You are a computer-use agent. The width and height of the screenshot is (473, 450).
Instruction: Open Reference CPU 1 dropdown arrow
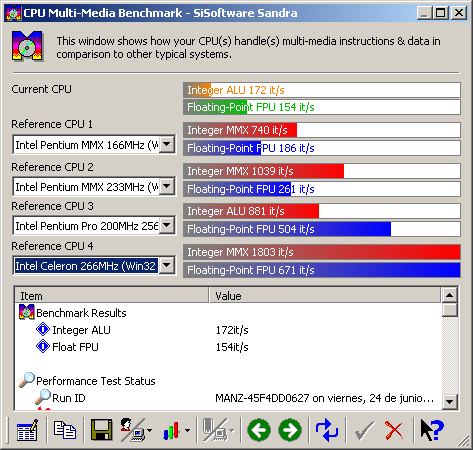coord(167,145)
